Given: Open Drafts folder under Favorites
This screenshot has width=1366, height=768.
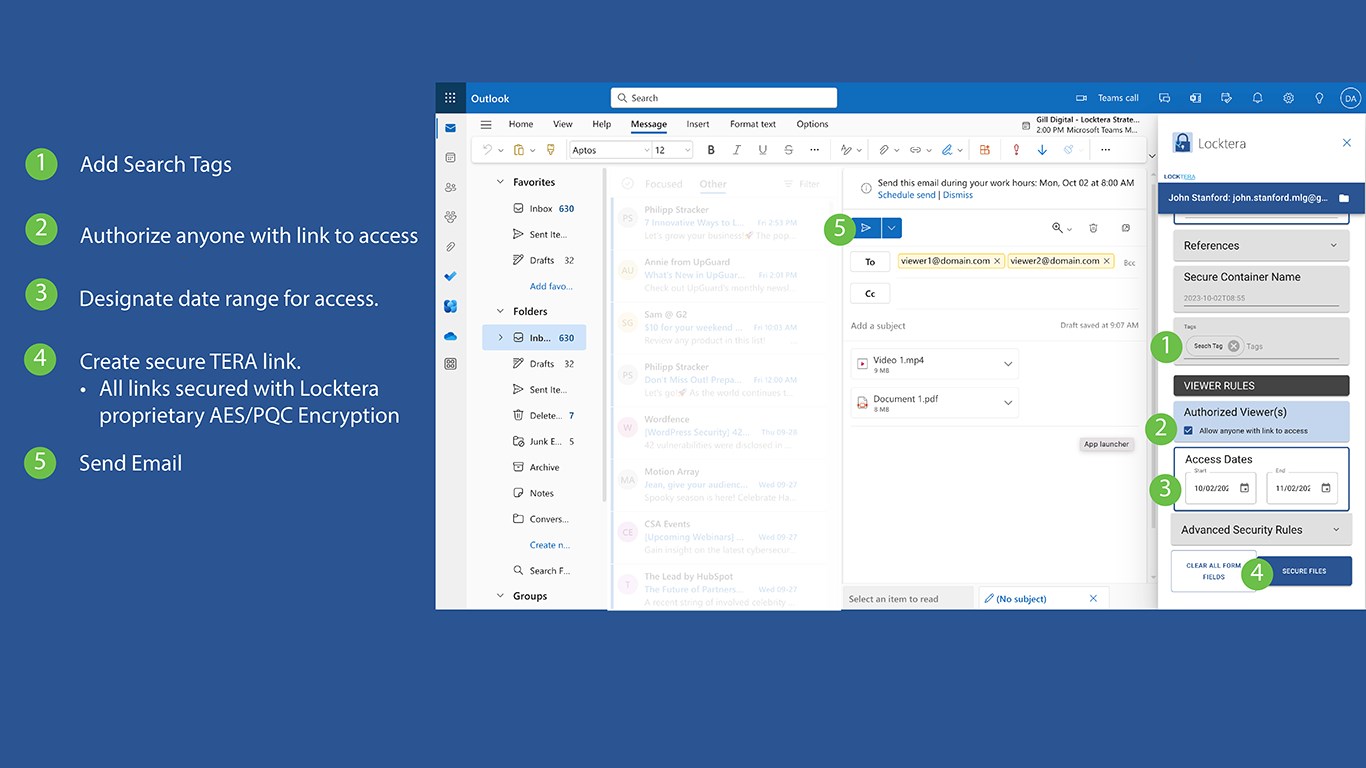Looking at the screenshot, I should pos(543,260).
